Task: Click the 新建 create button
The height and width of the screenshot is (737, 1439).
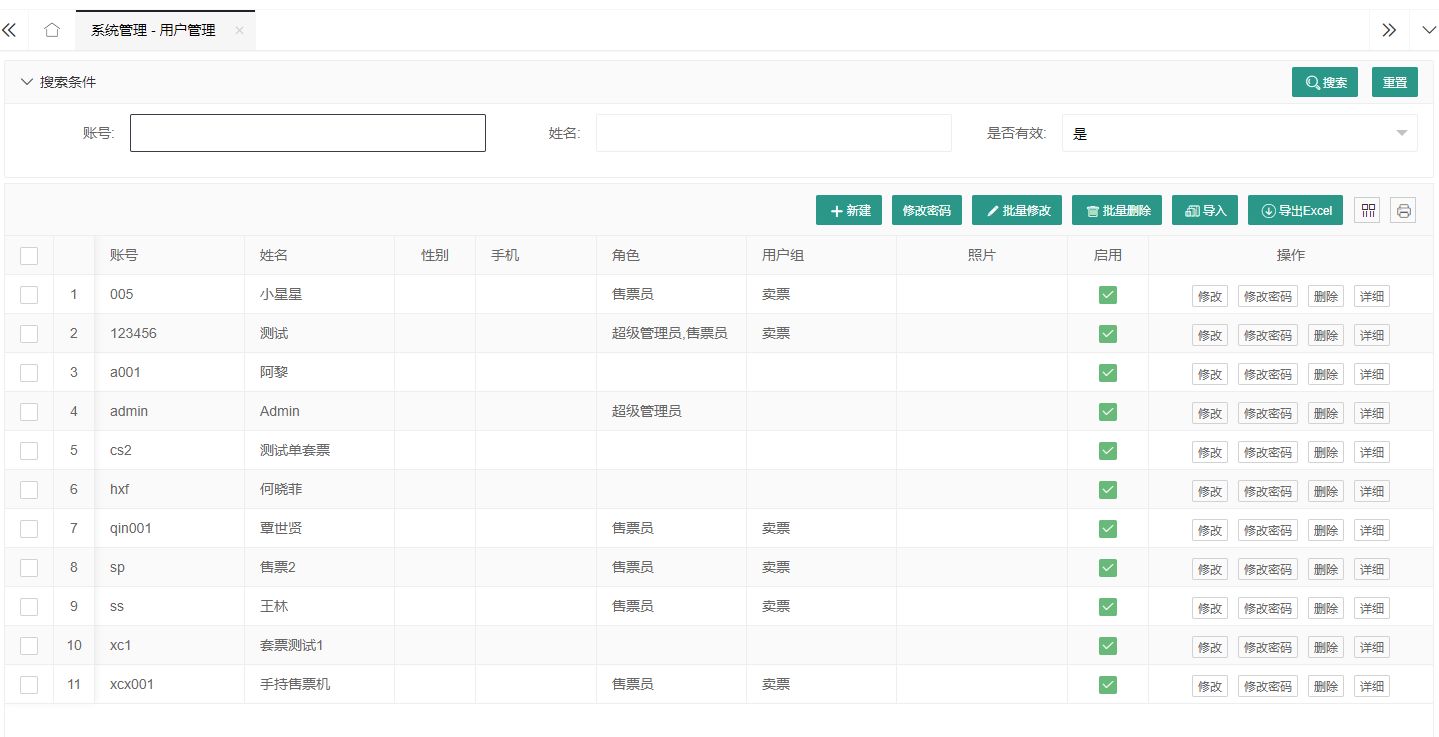Action: [848, 210]
